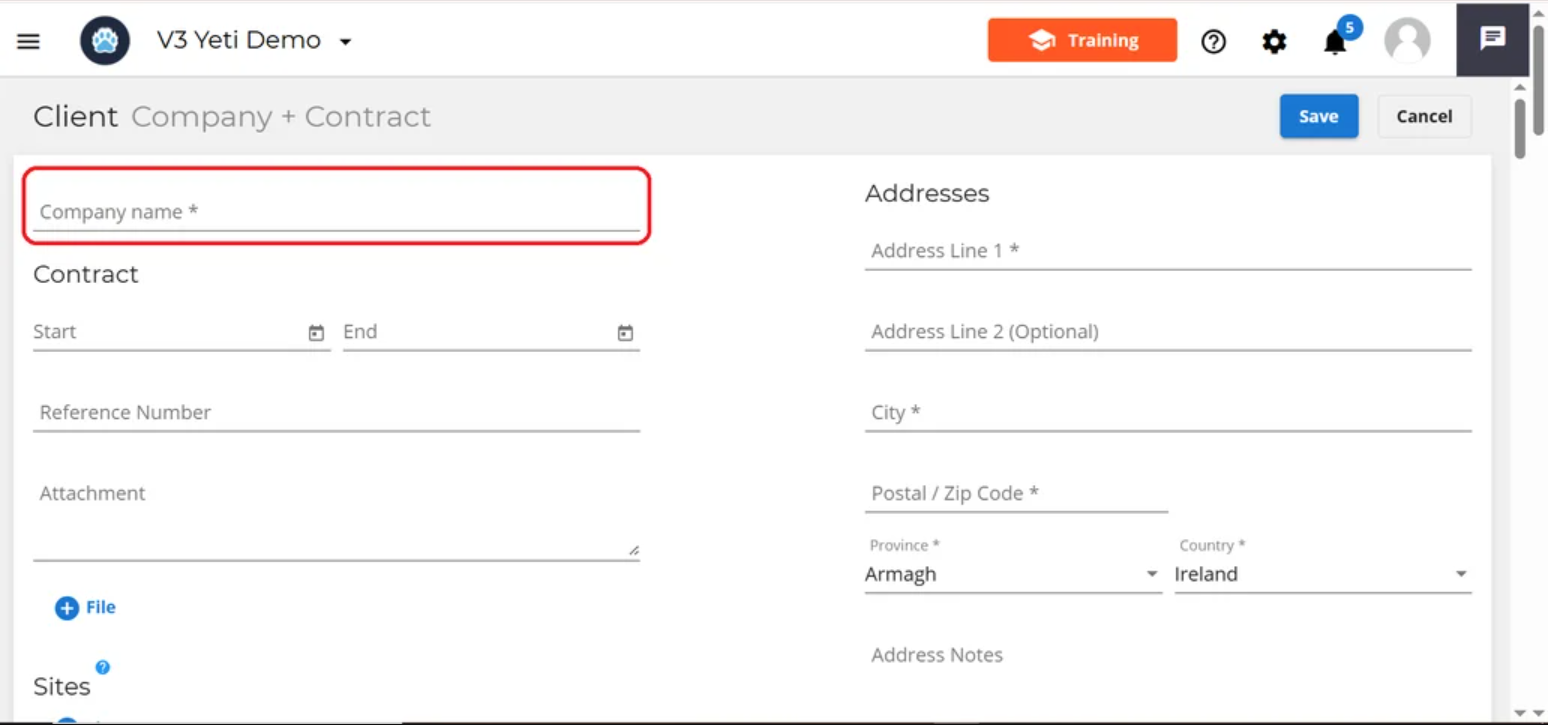The image size is (1548, 725).
Task: Focus the Company name field
Action: (x=336, y=212)
